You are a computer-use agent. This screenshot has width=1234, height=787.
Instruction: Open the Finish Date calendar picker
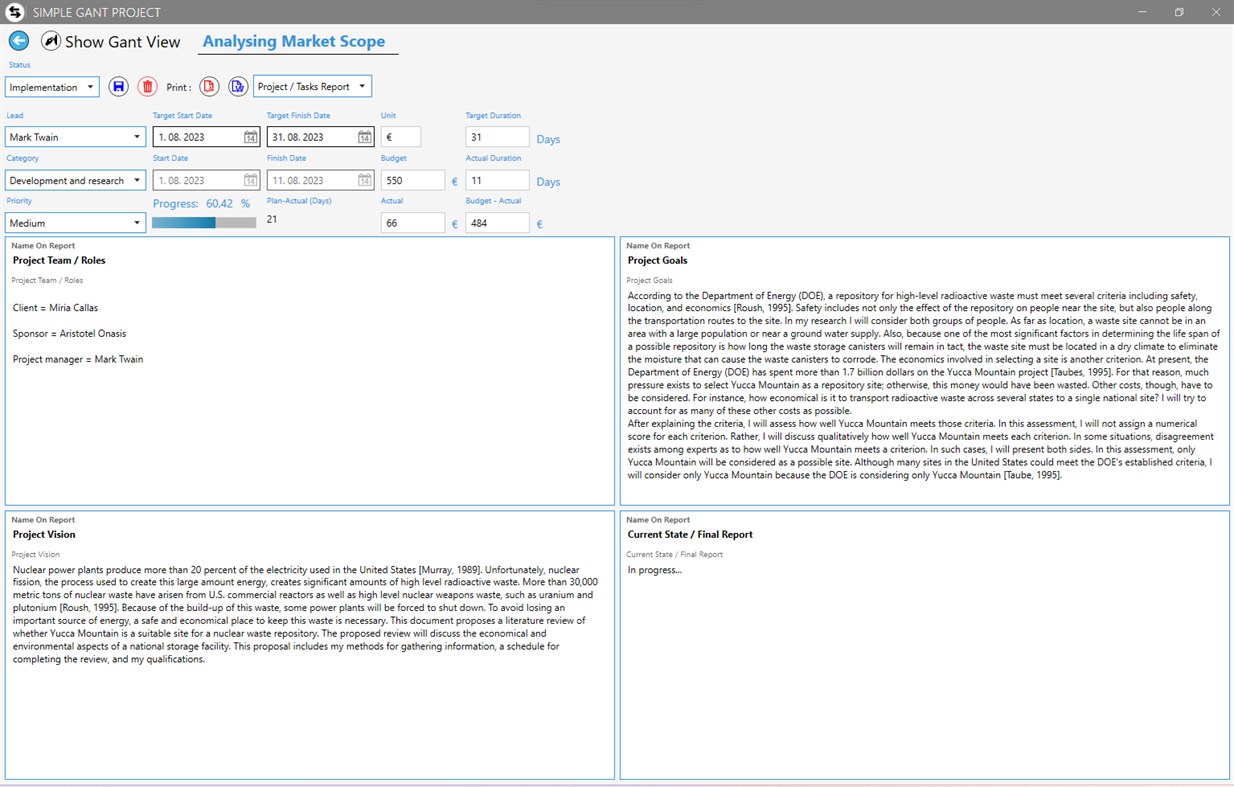click(363, 179)
